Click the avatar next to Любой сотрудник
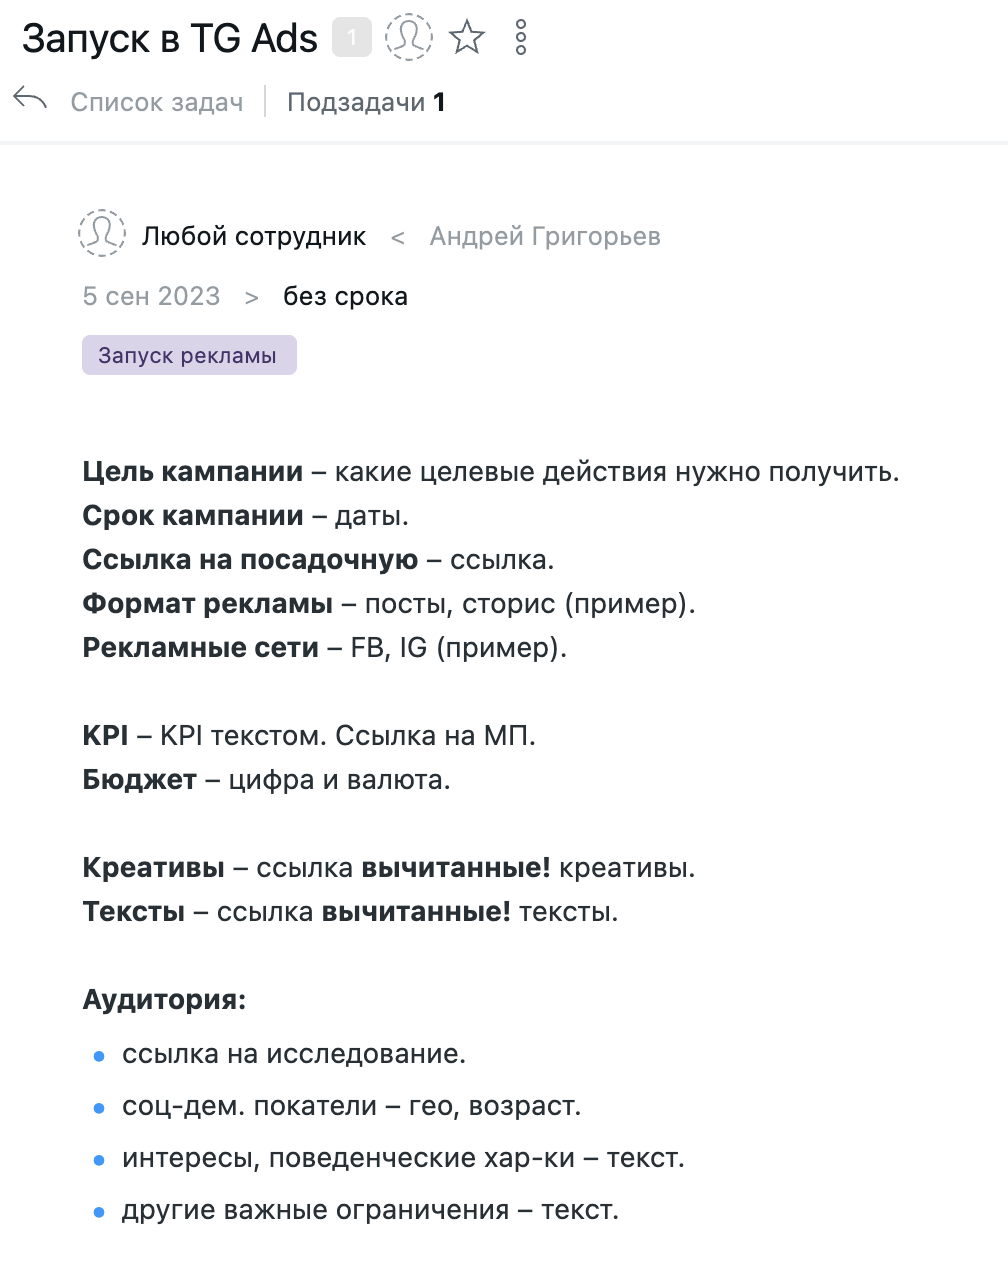Viewport: 1008px width, 1266px height. pos(102,235)
